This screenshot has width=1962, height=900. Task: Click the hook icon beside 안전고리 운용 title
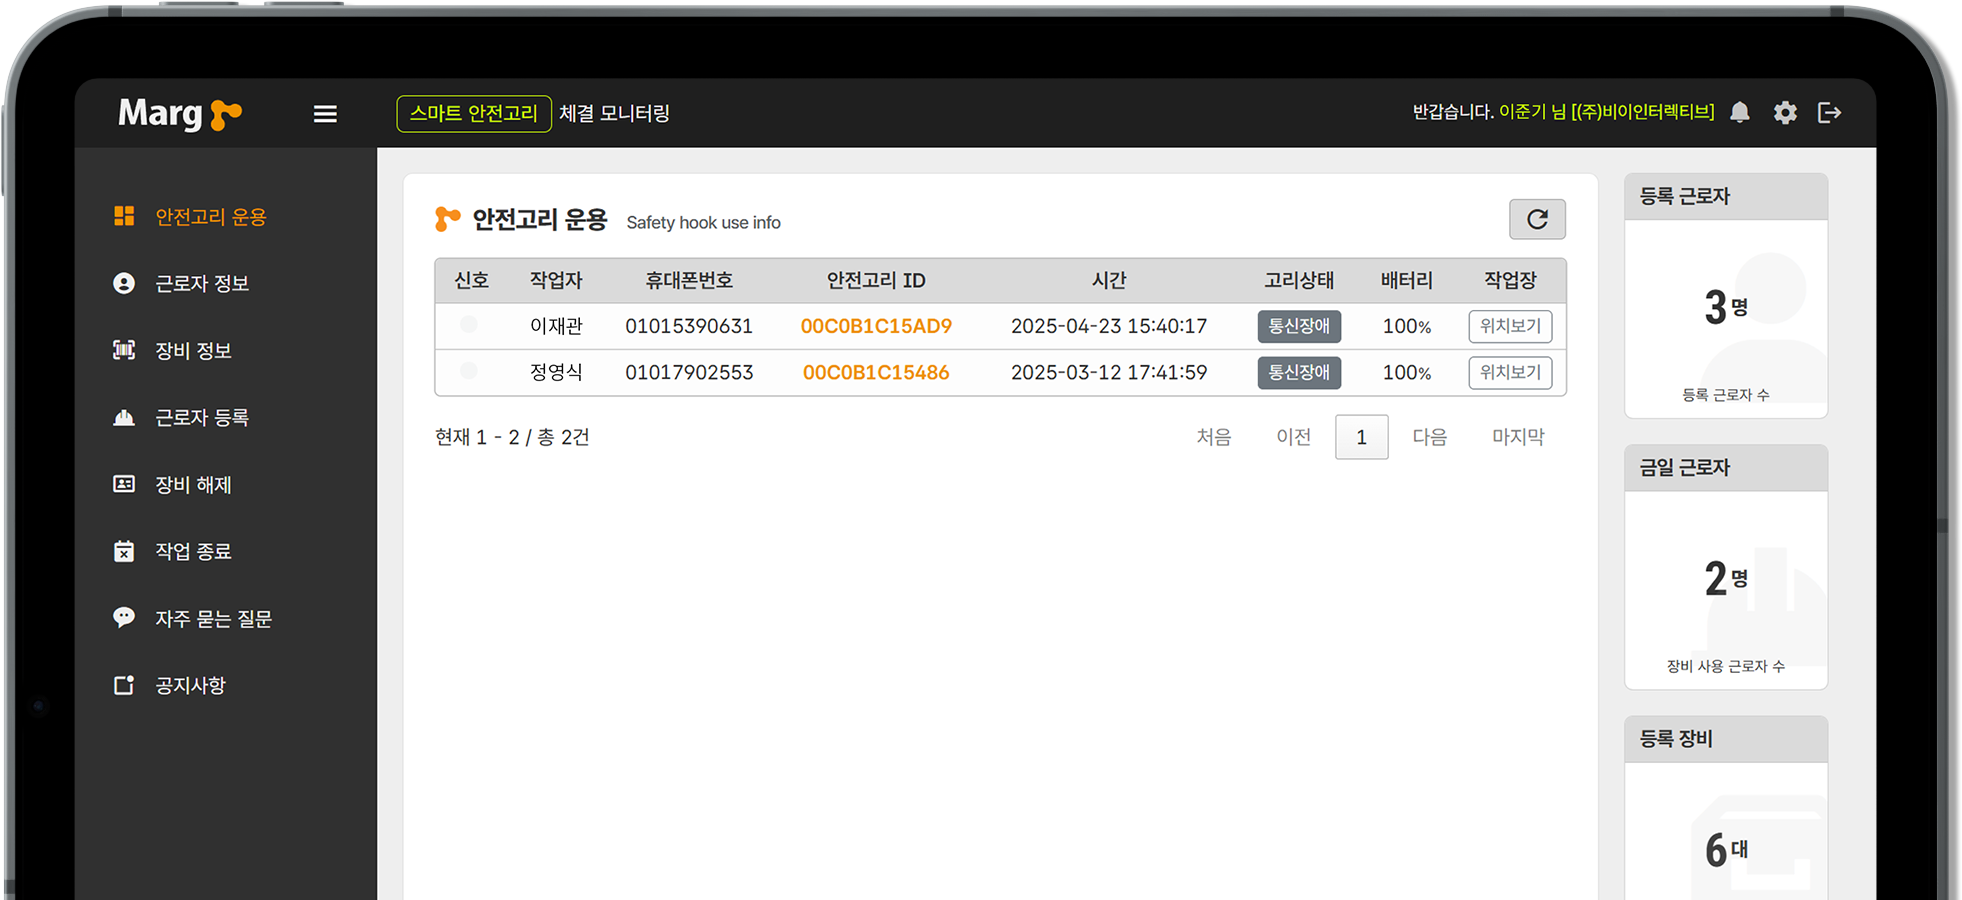[x=447, y=219]
